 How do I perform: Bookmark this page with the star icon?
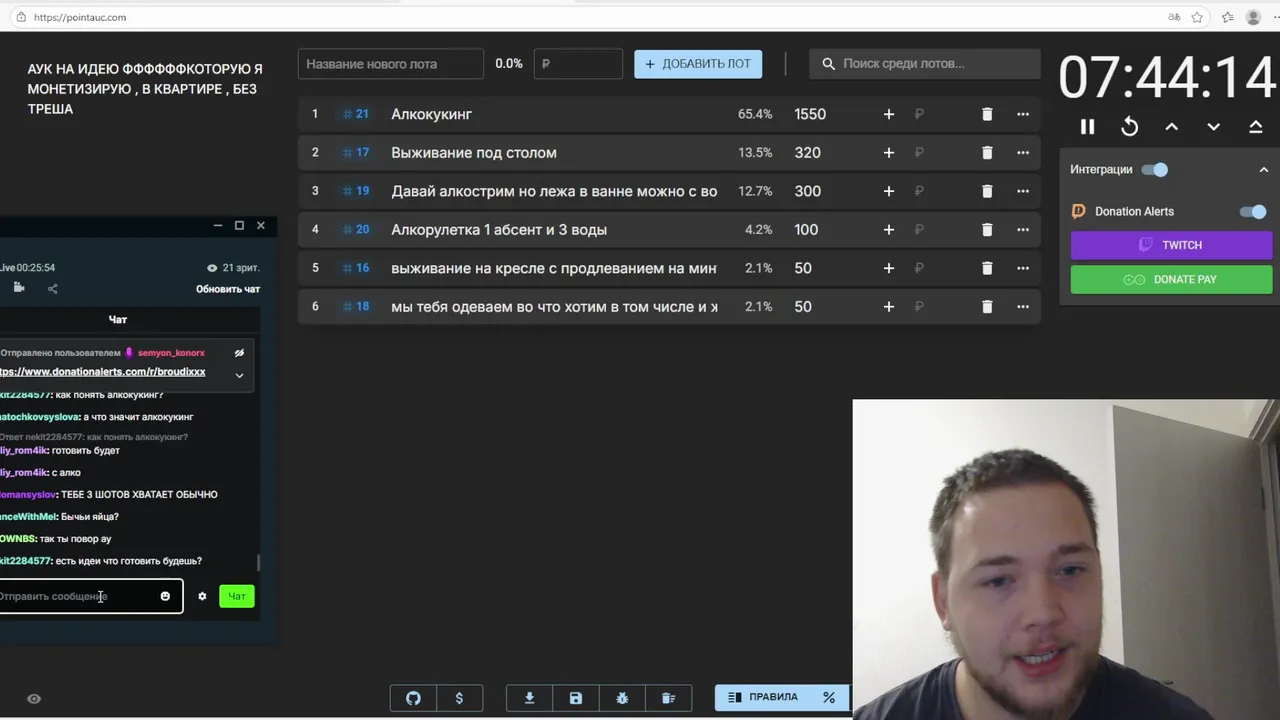point(1197,17)
